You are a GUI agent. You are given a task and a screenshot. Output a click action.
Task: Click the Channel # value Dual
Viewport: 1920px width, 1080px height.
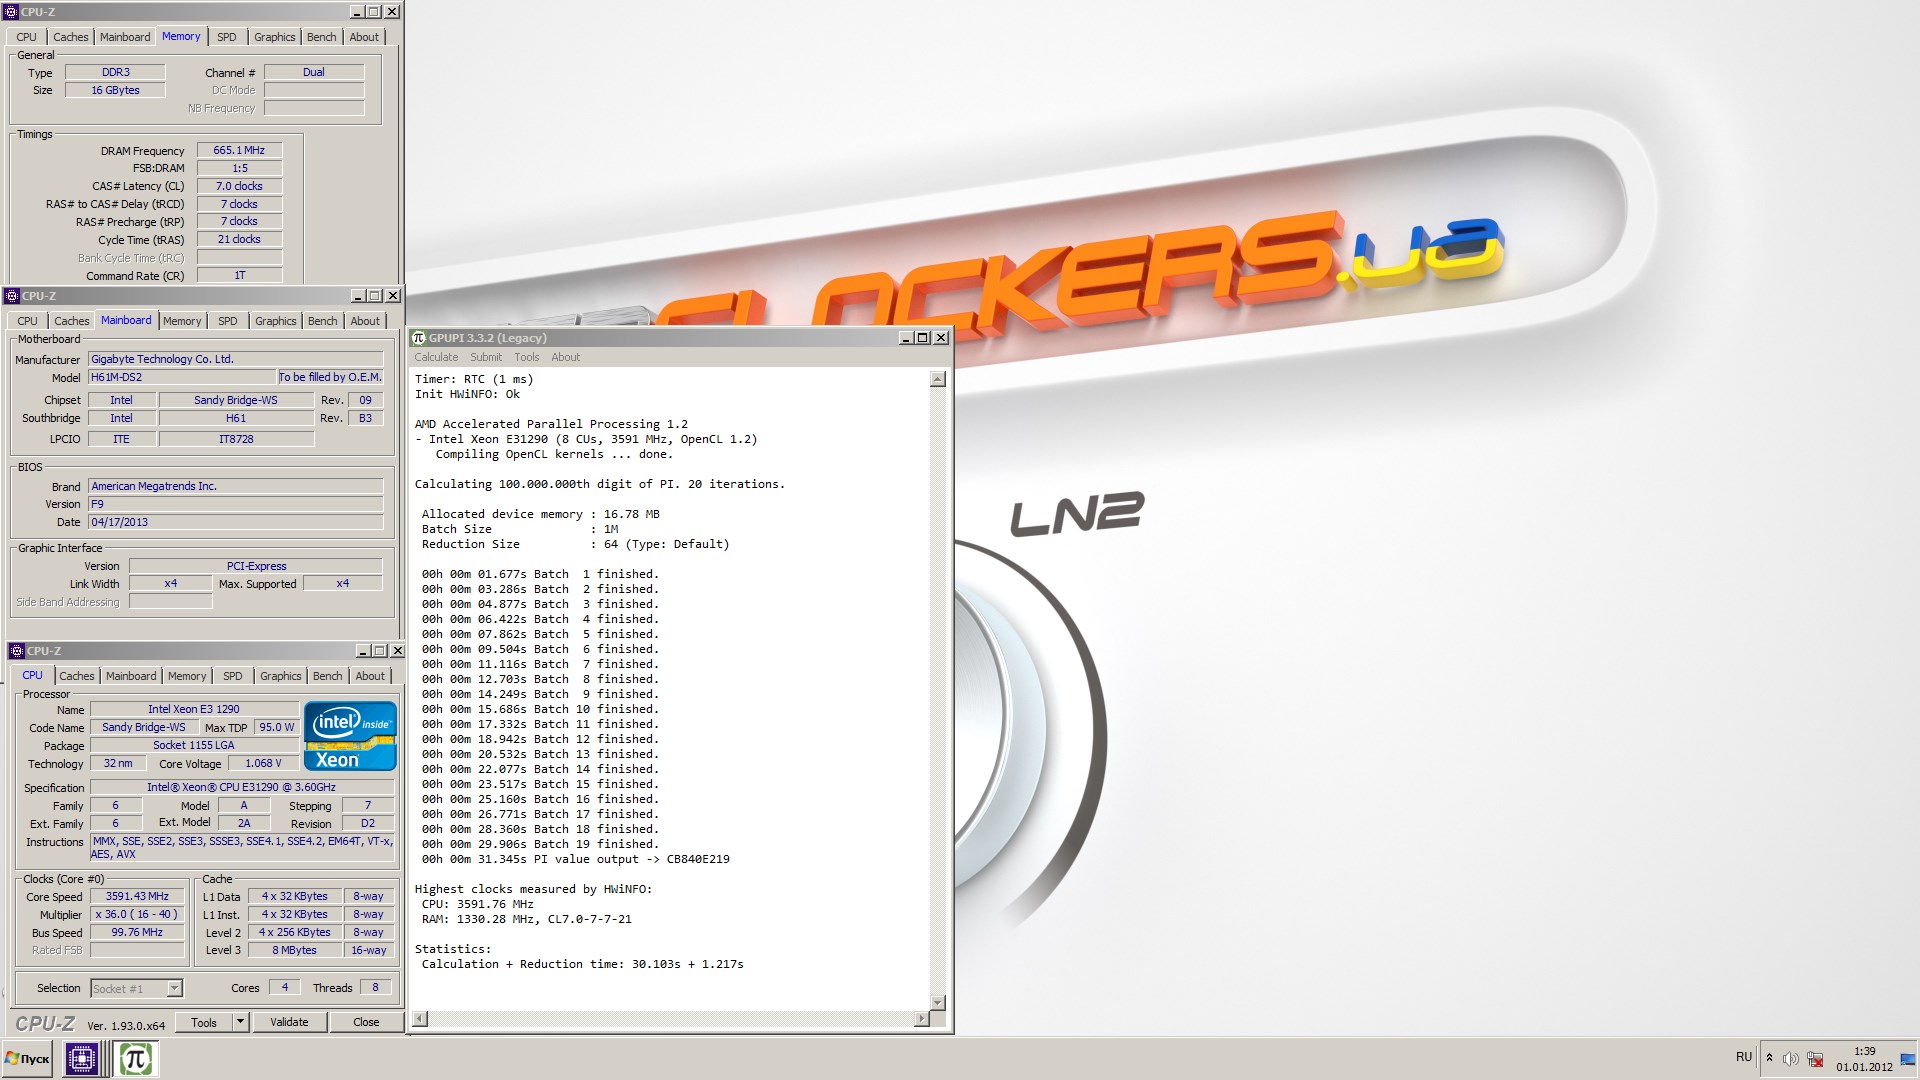314,72
